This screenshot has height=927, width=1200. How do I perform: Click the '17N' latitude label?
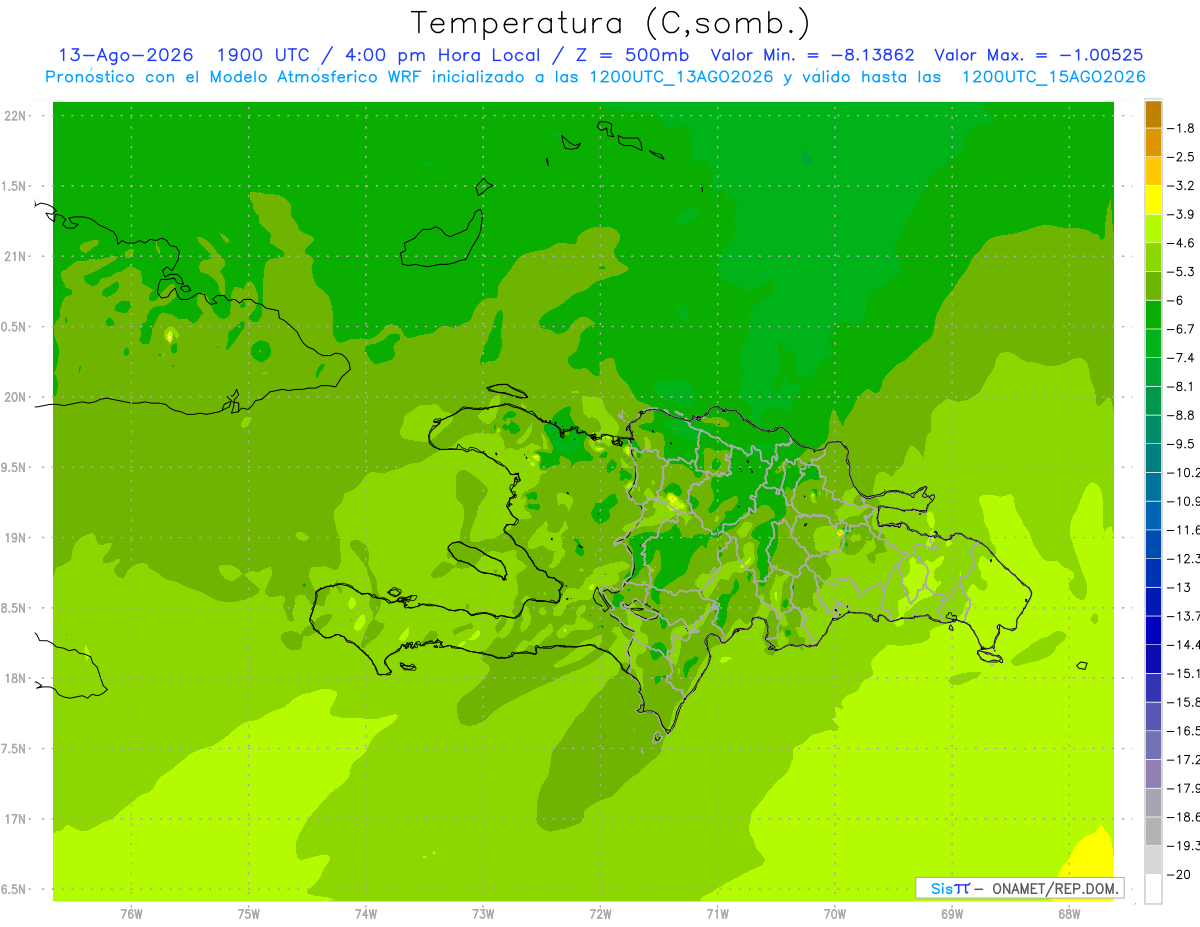pyautogui.click(x=17, y=819)
